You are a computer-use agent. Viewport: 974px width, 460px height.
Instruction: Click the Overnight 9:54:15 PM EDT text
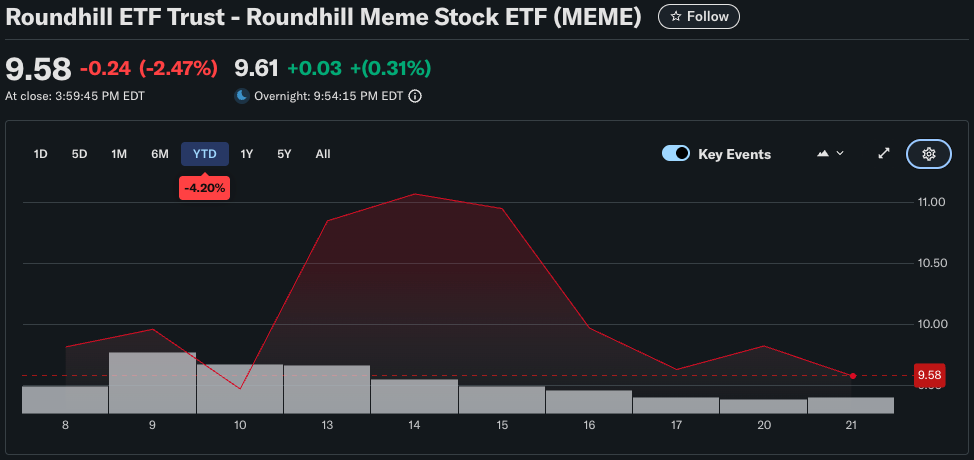(x=329, y=96)
